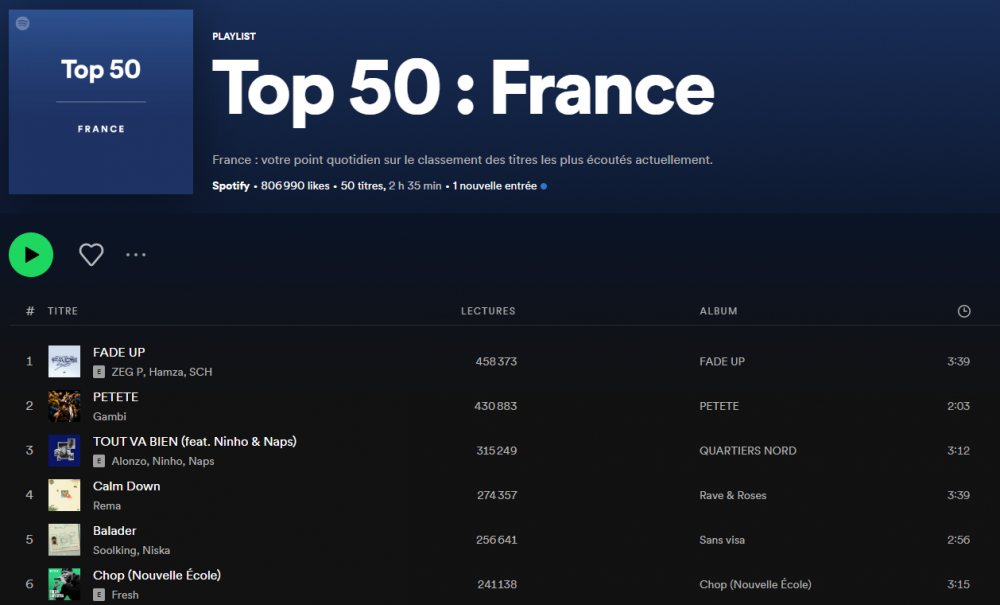Click the 3:15 duration of Chop
This screenshot has width=1000, height=605.
[x=958, y=585]
